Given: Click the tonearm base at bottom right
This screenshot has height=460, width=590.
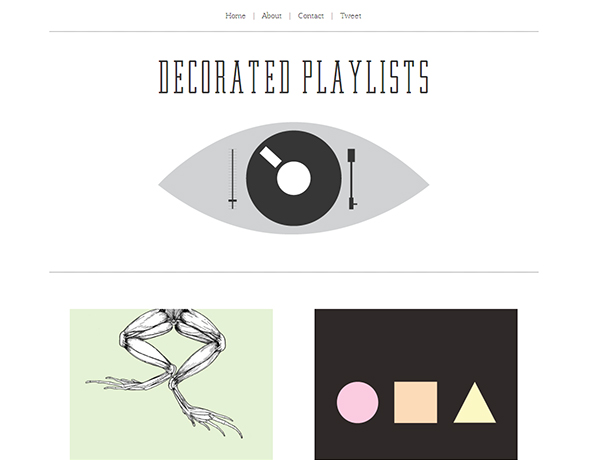Looking at the screenshot, I should click(352, 203).
